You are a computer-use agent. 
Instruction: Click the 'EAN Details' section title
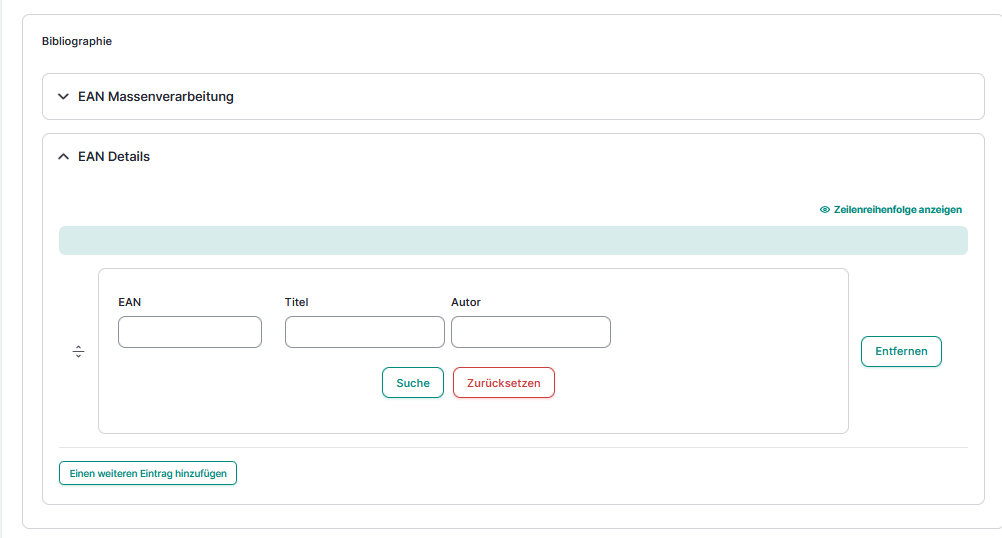click(x=114, y=157)
